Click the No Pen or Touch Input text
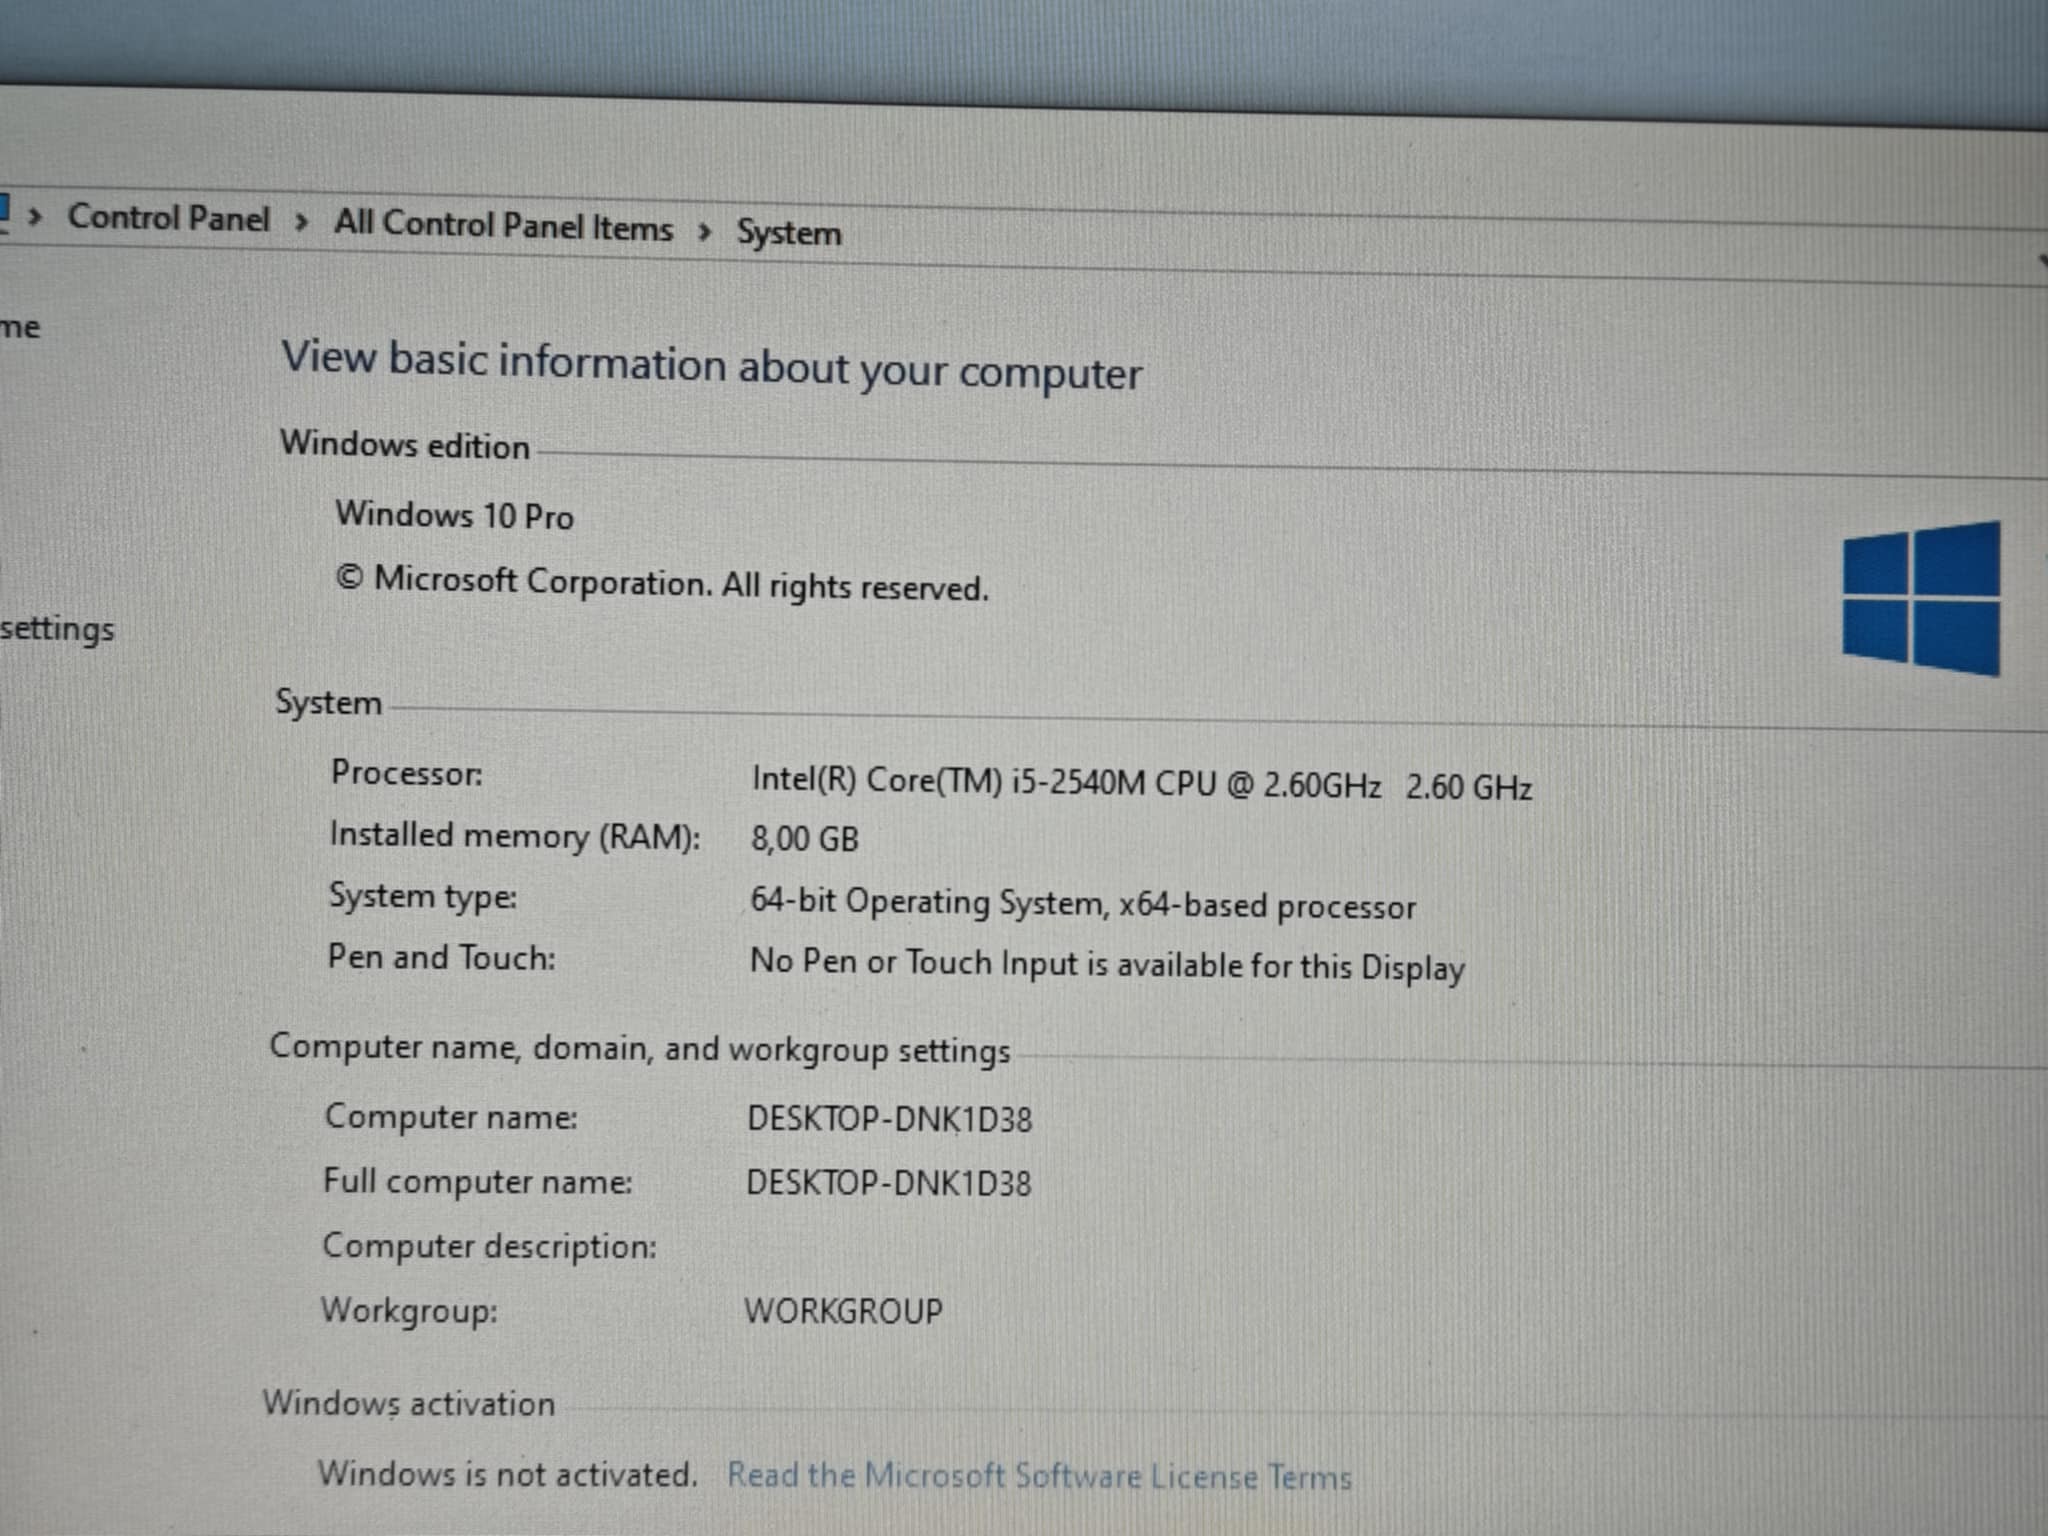 tap(1106, 964)
